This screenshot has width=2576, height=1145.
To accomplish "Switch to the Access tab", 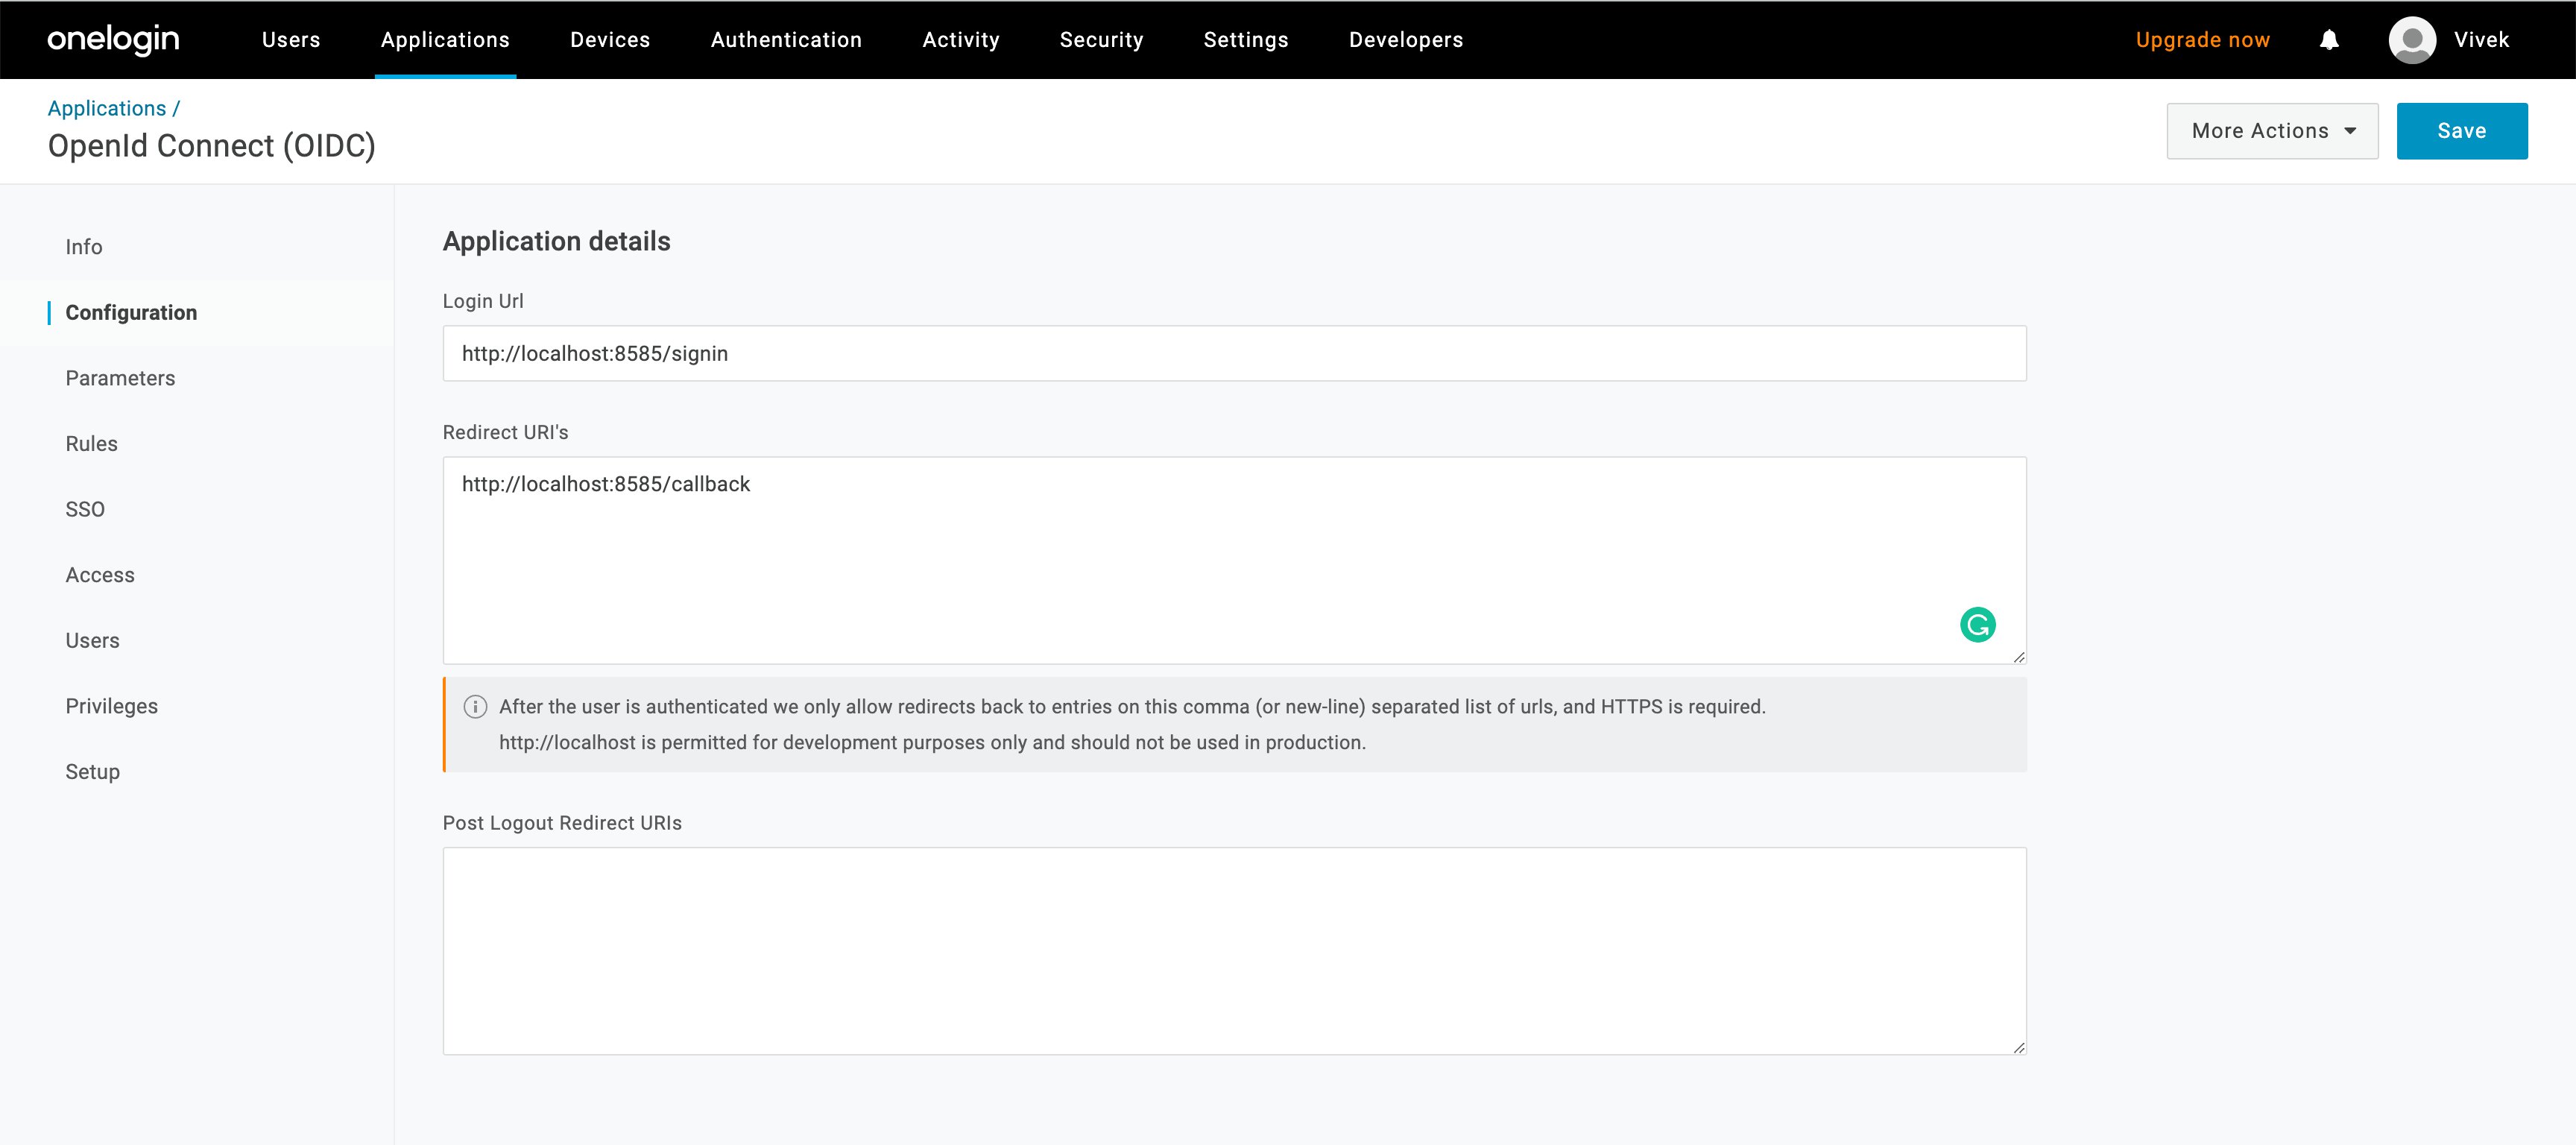I will pos(100,575).
